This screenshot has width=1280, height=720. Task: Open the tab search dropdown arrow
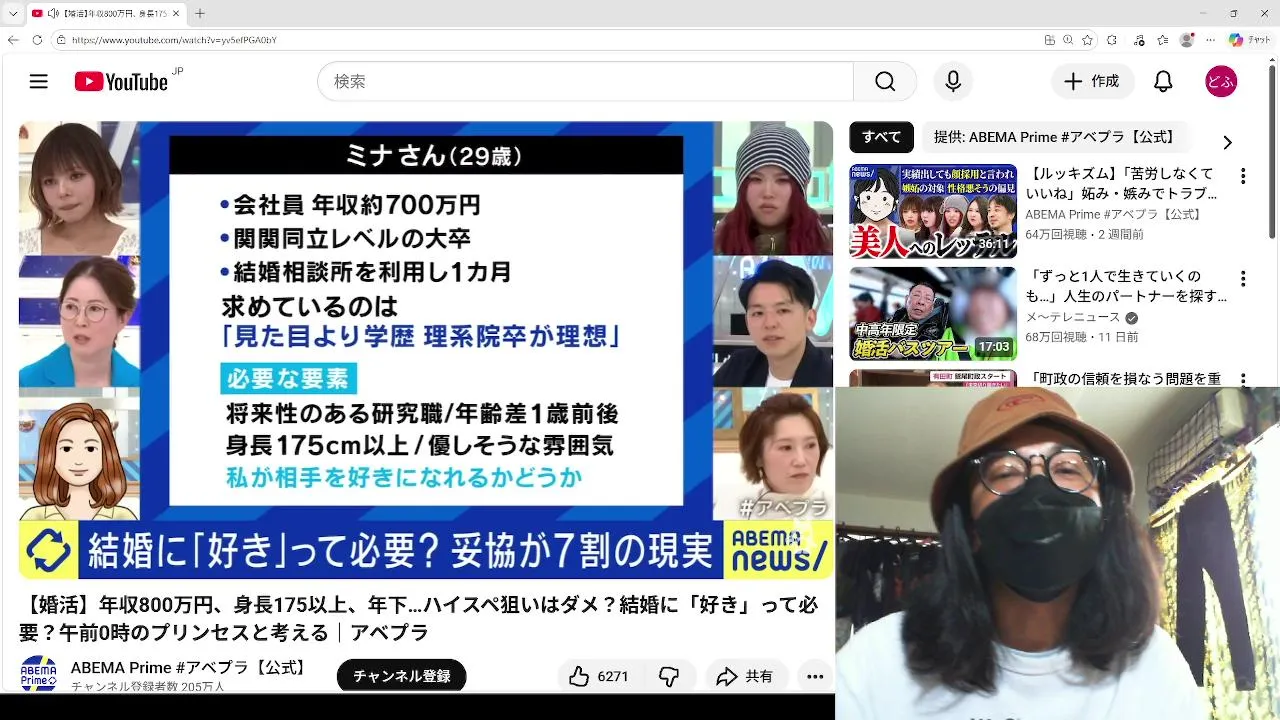12,13
